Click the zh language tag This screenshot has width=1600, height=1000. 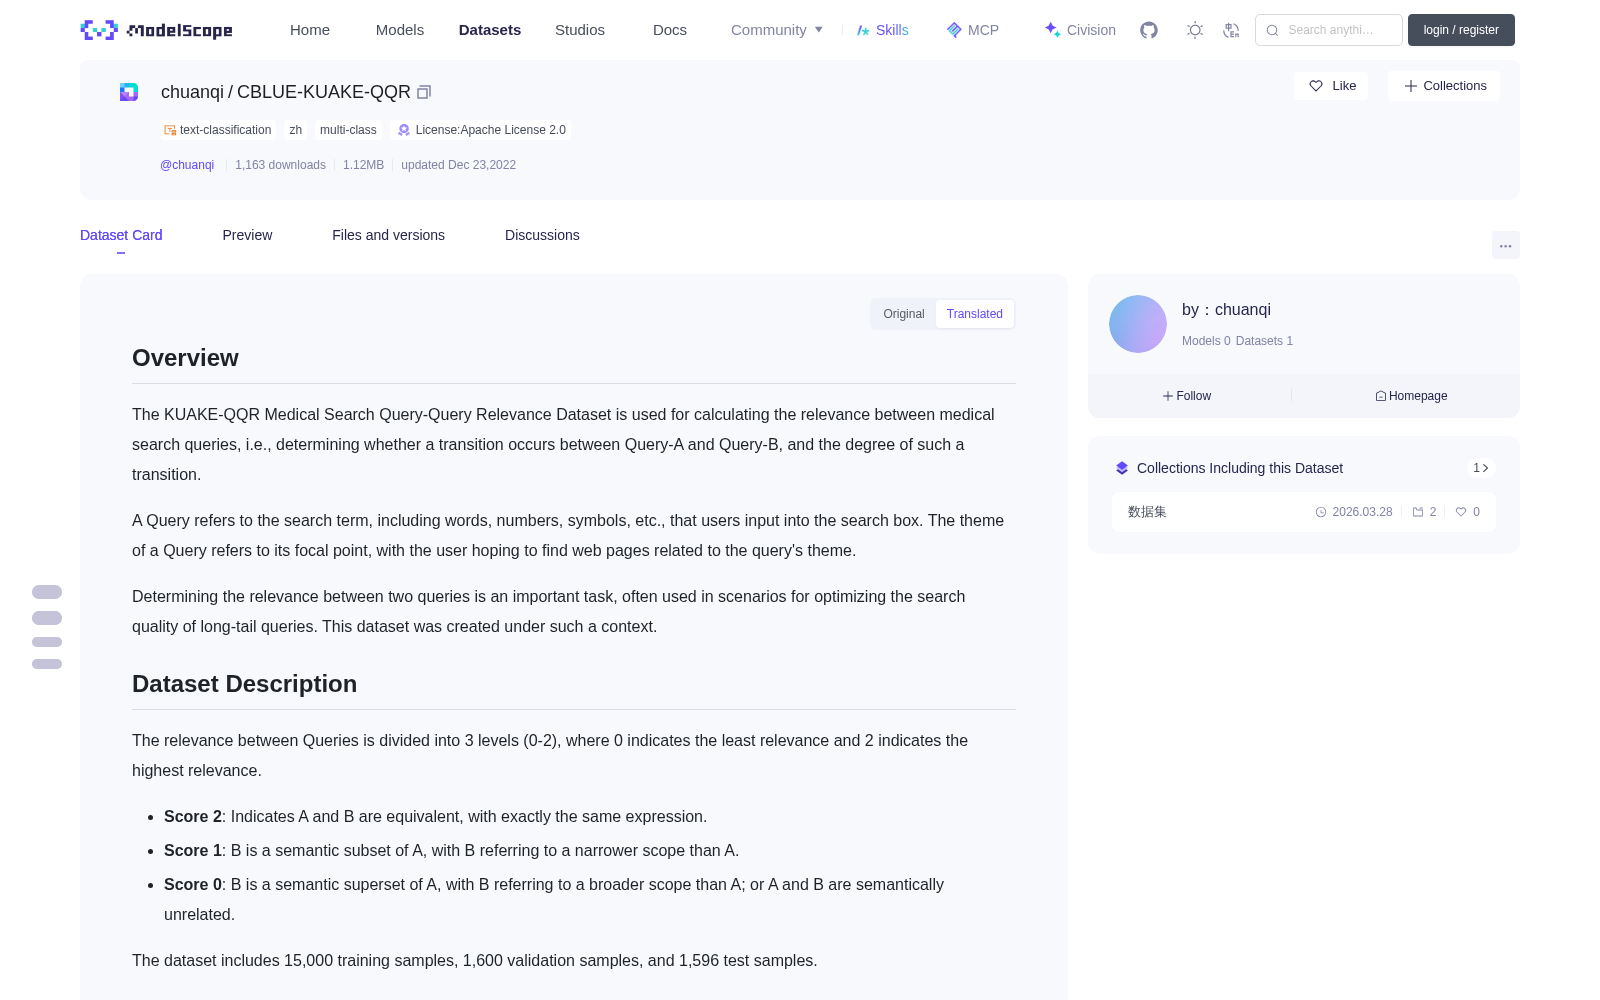click(296, 130)
